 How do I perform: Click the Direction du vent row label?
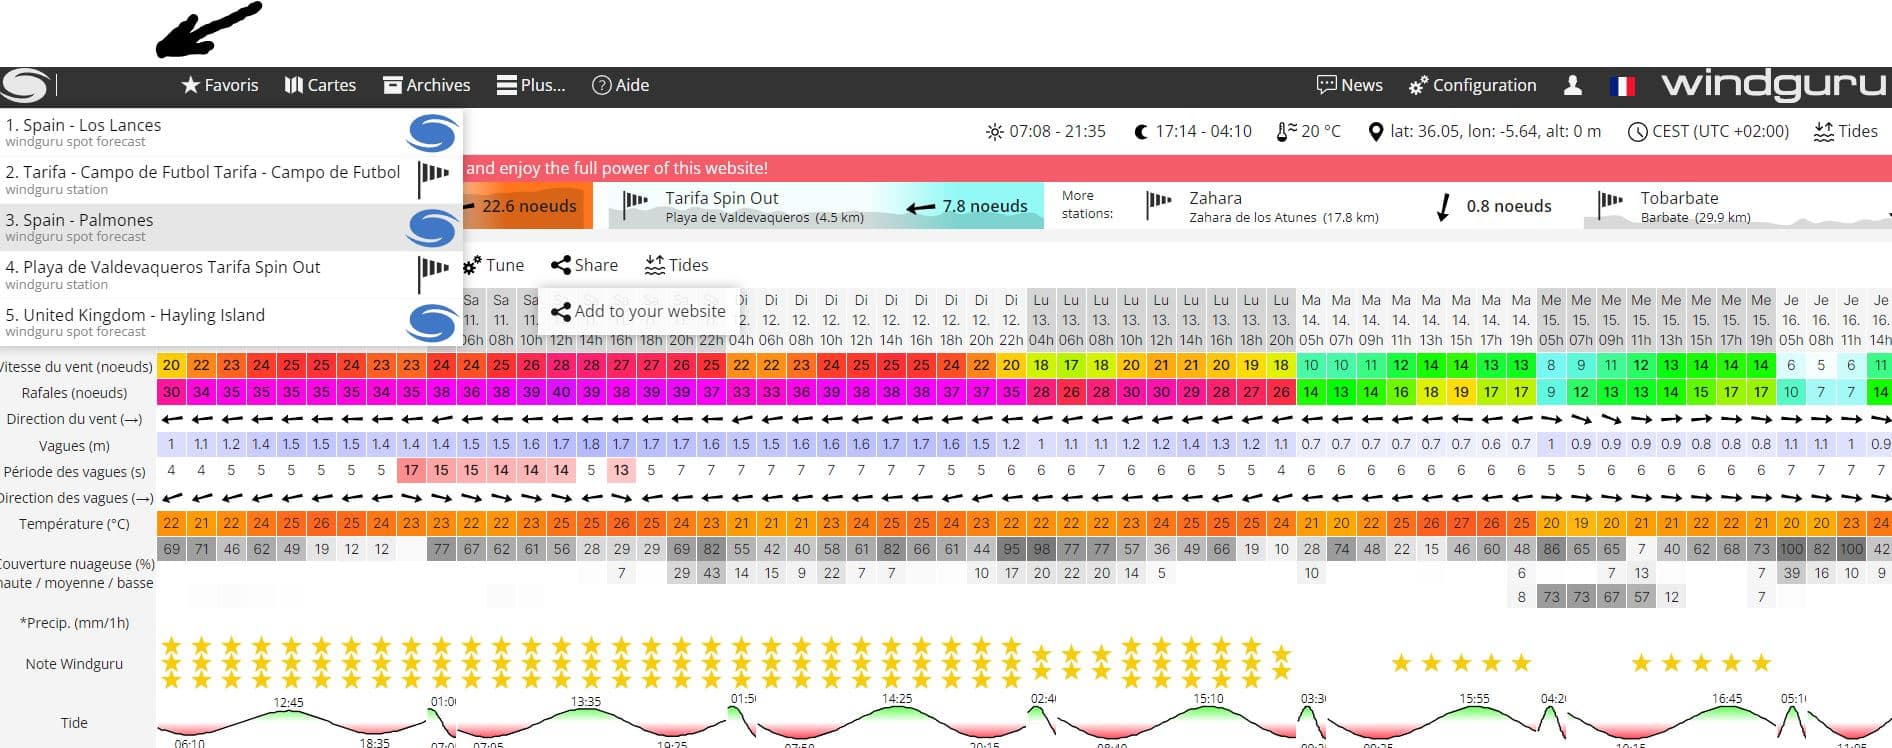[74, 420]
